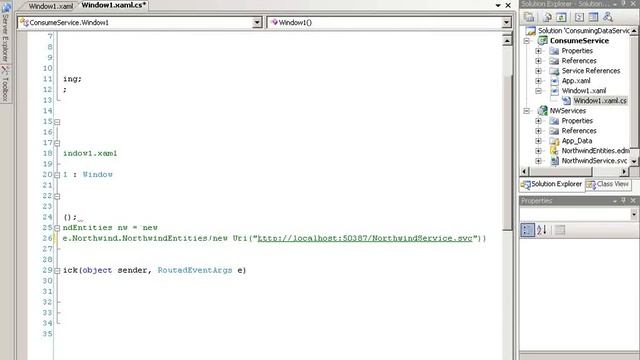Open the Properties panel object dropdown
640x360 pixels.
coord(633,214)
